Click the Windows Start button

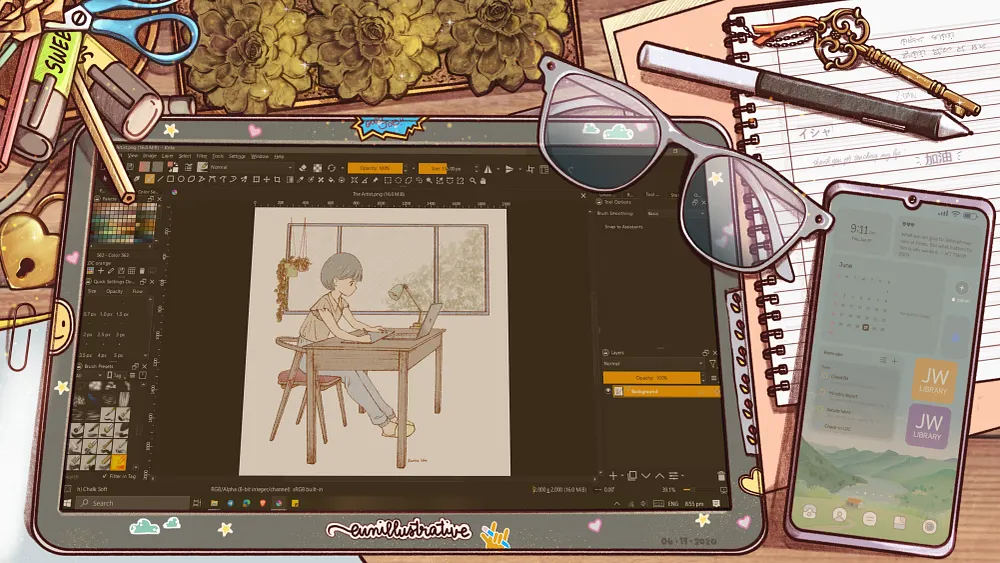point(68,503)
